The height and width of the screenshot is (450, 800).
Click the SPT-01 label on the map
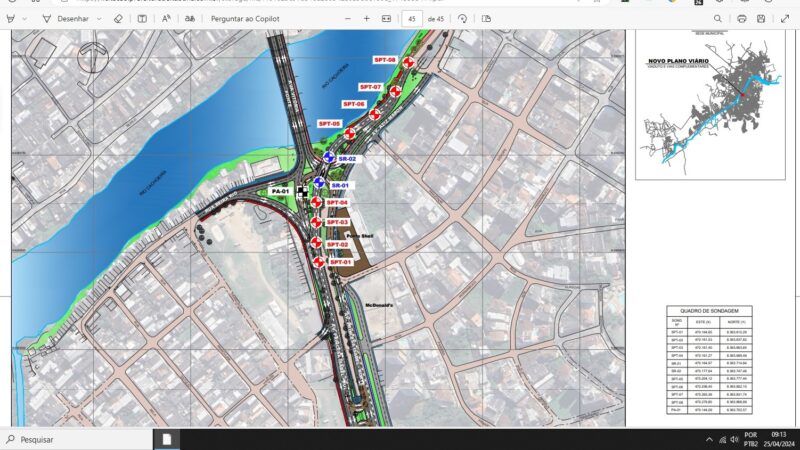340,262
